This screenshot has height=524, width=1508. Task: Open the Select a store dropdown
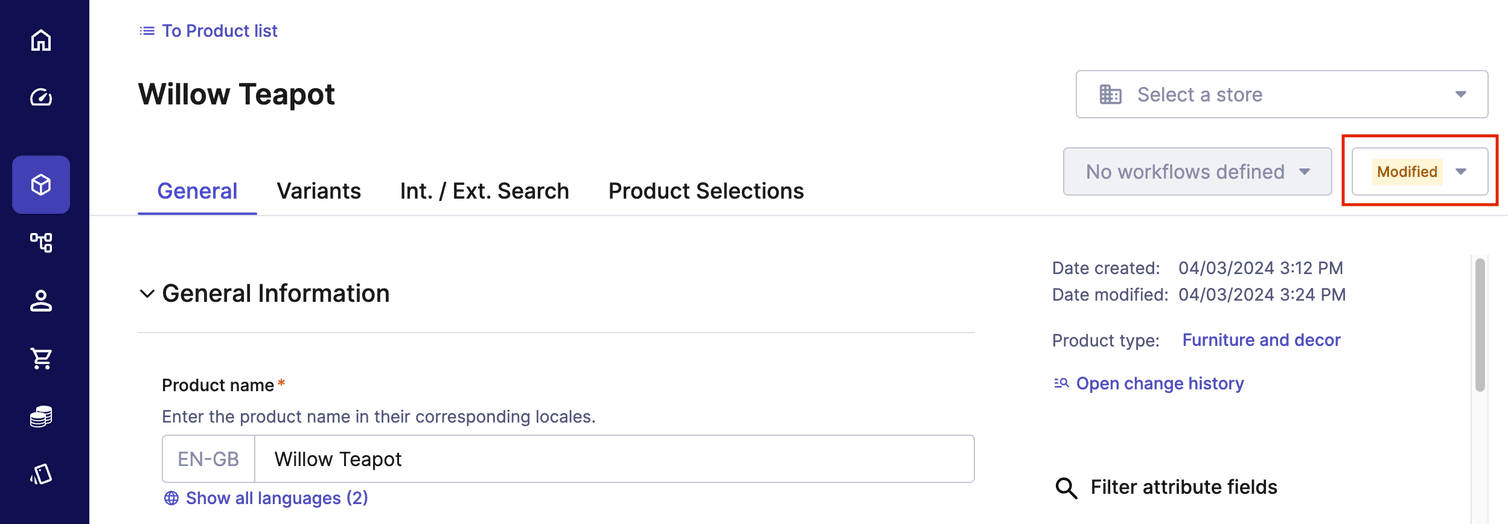pos(1282,95)
